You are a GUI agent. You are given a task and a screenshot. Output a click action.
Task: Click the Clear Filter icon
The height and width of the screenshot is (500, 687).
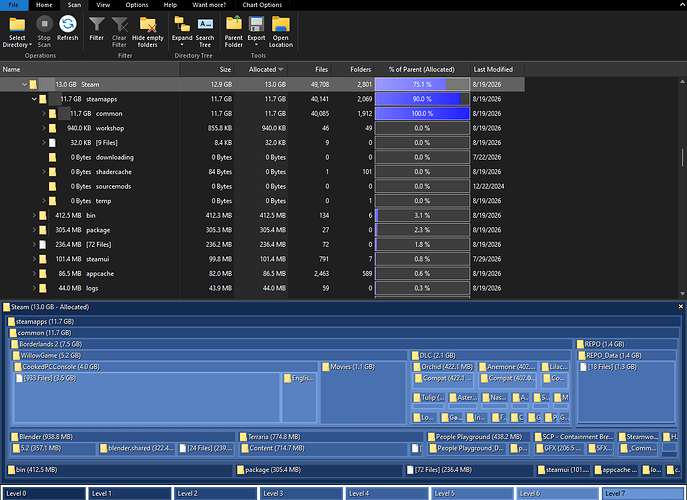pyautogui.click(x=119, y=25)
